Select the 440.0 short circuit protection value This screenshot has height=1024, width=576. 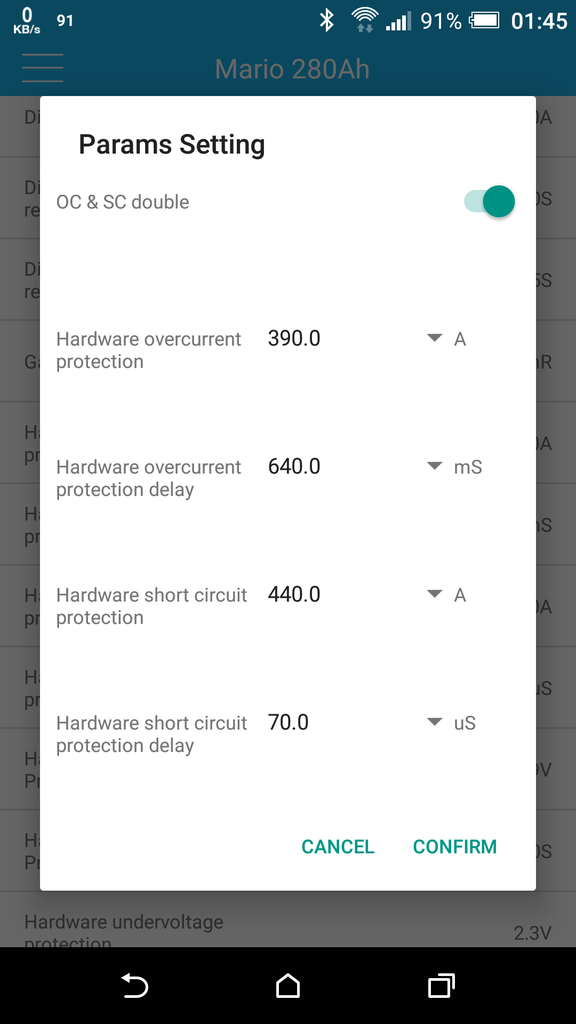(x=294, y=594)
